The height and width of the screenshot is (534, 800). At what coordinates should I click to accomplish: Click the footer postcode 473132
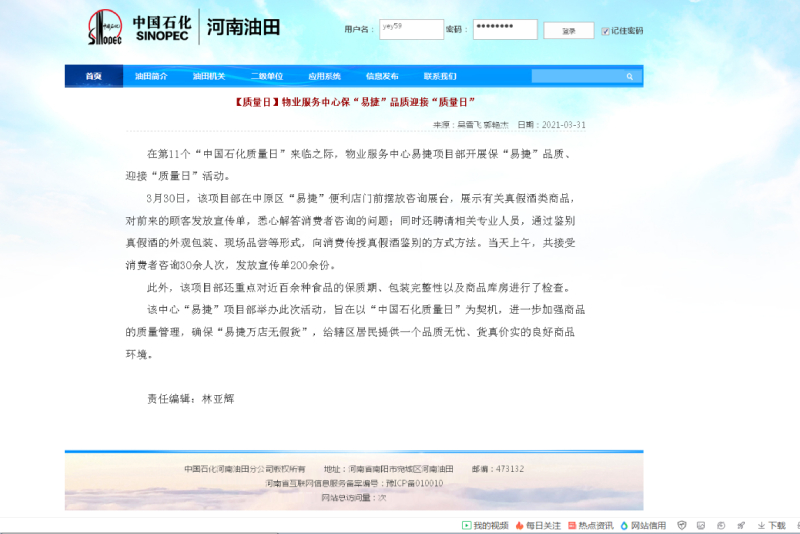510,469
